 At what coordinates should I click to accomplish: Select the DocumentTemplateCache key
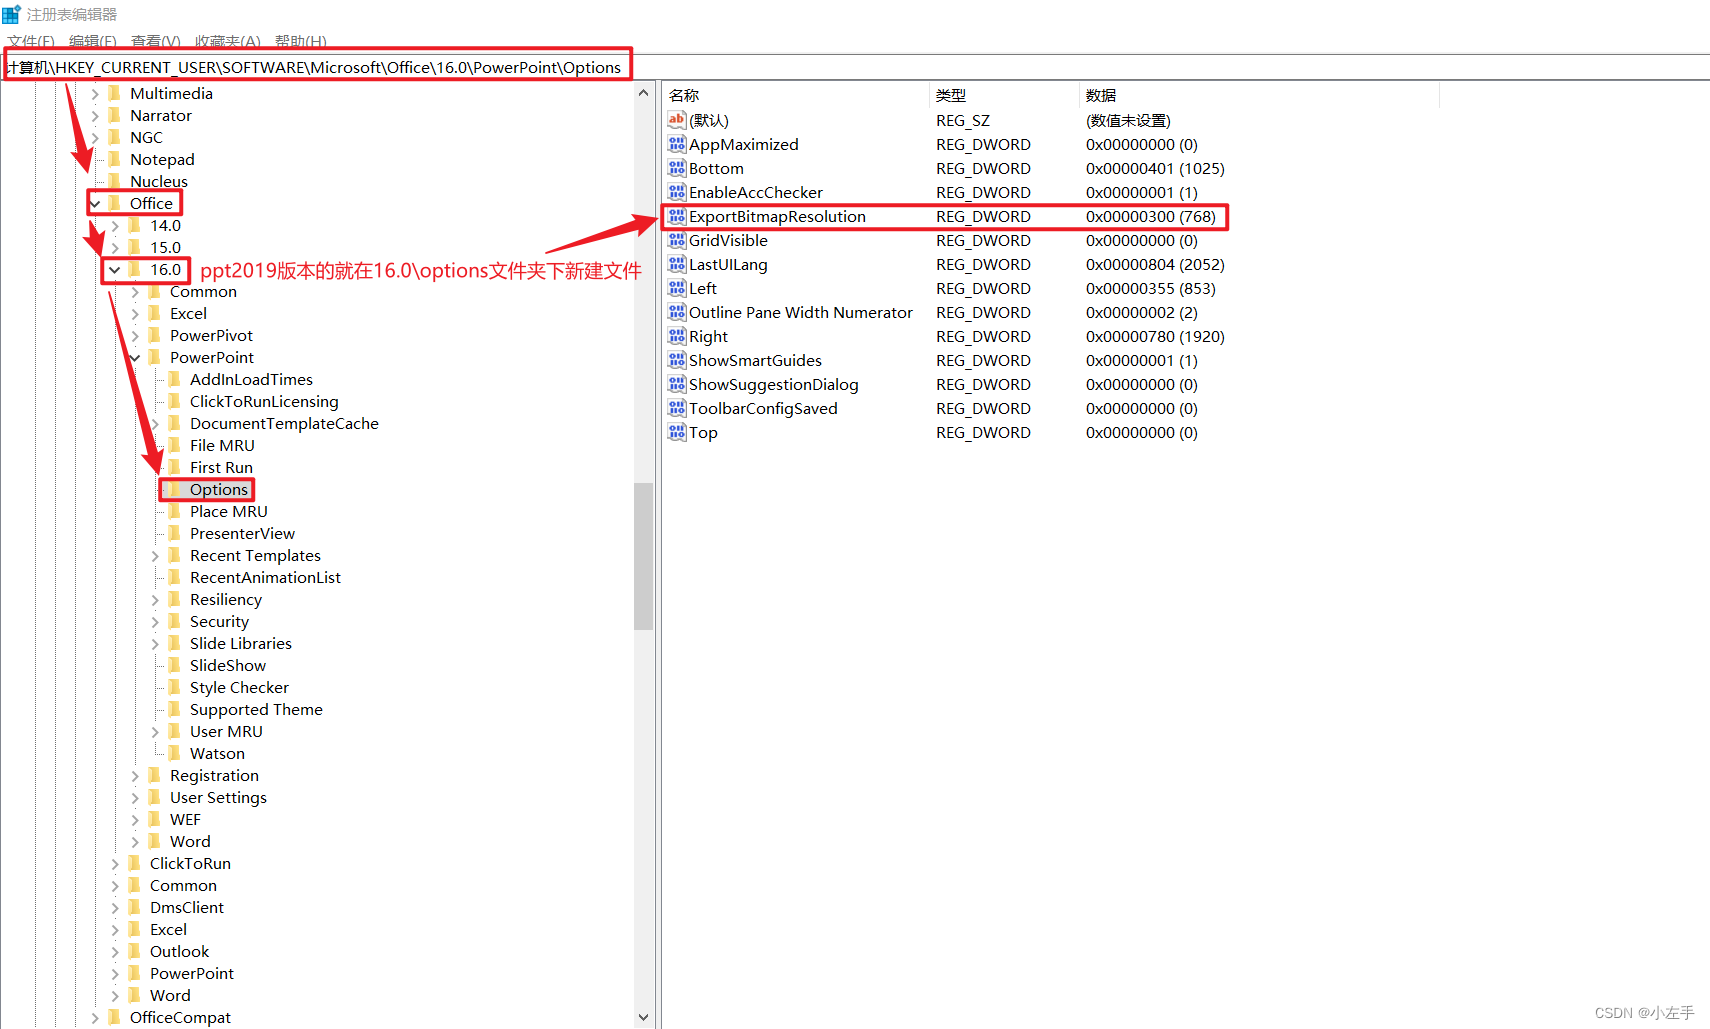pos(285,423)
